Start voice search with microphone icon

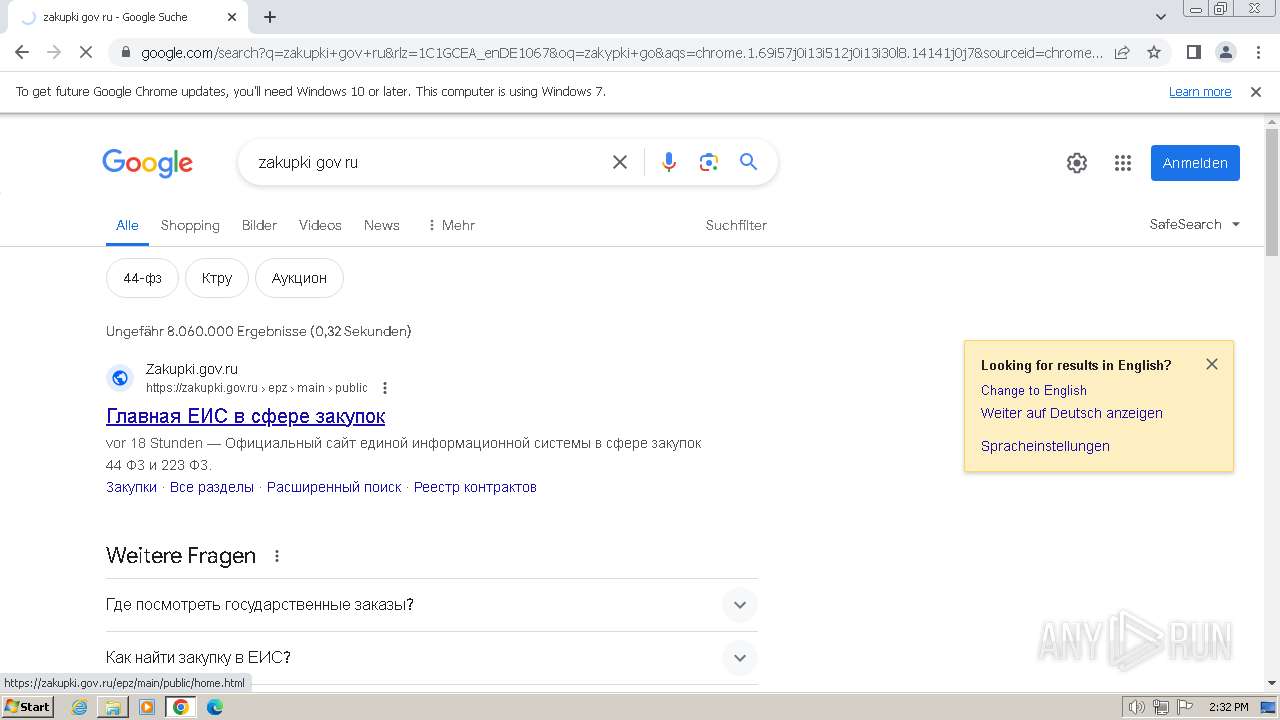669,162
